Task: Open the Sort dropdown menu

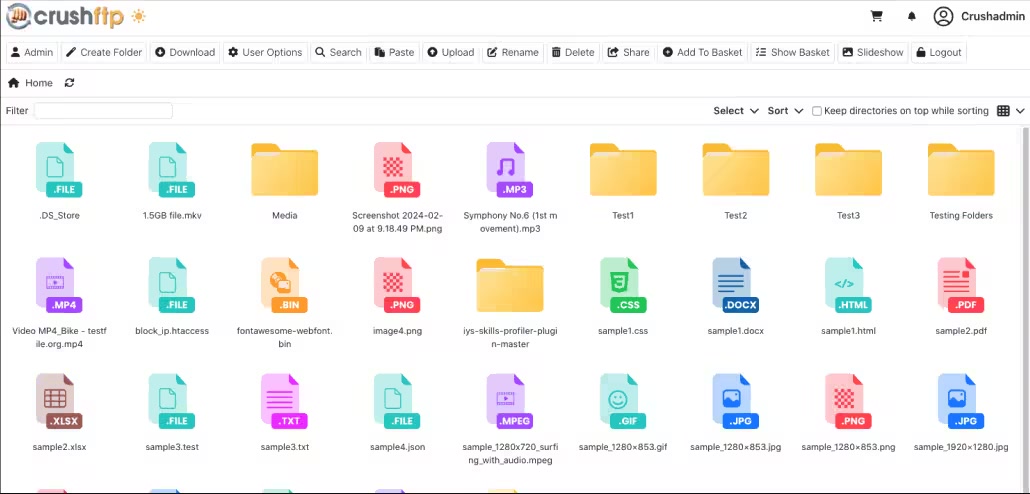Action: 785,111
